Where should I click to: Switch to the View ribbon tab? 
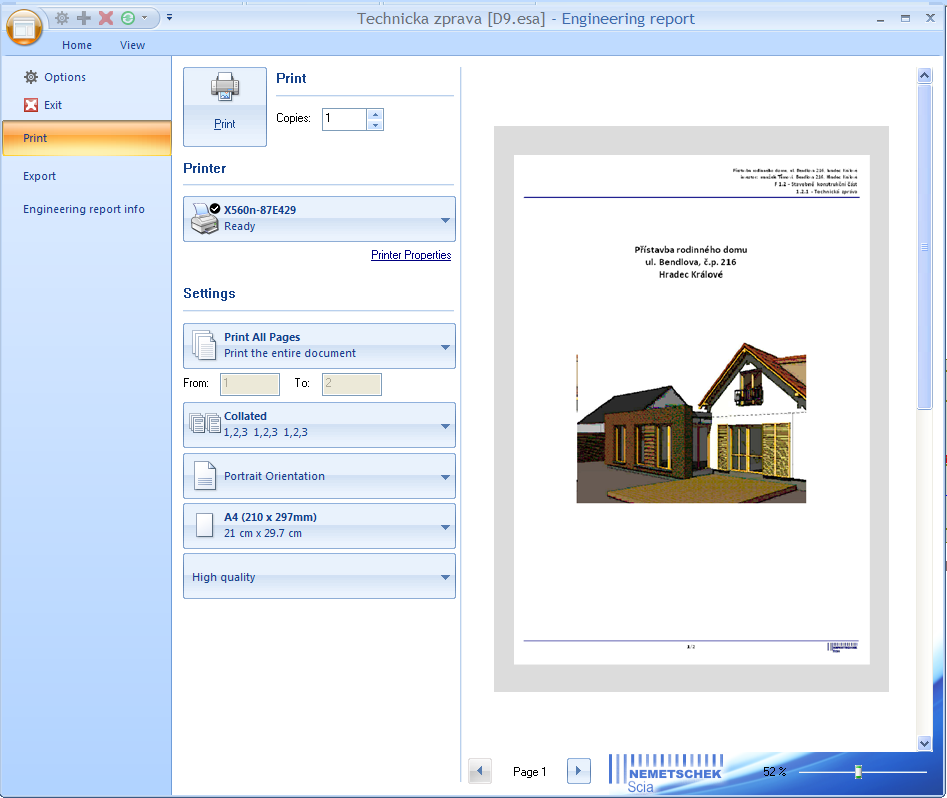132,45
